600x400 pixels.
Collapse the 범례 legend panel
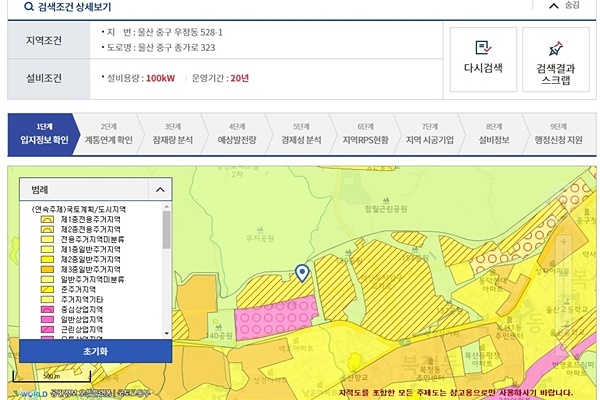tap(159, 188)
